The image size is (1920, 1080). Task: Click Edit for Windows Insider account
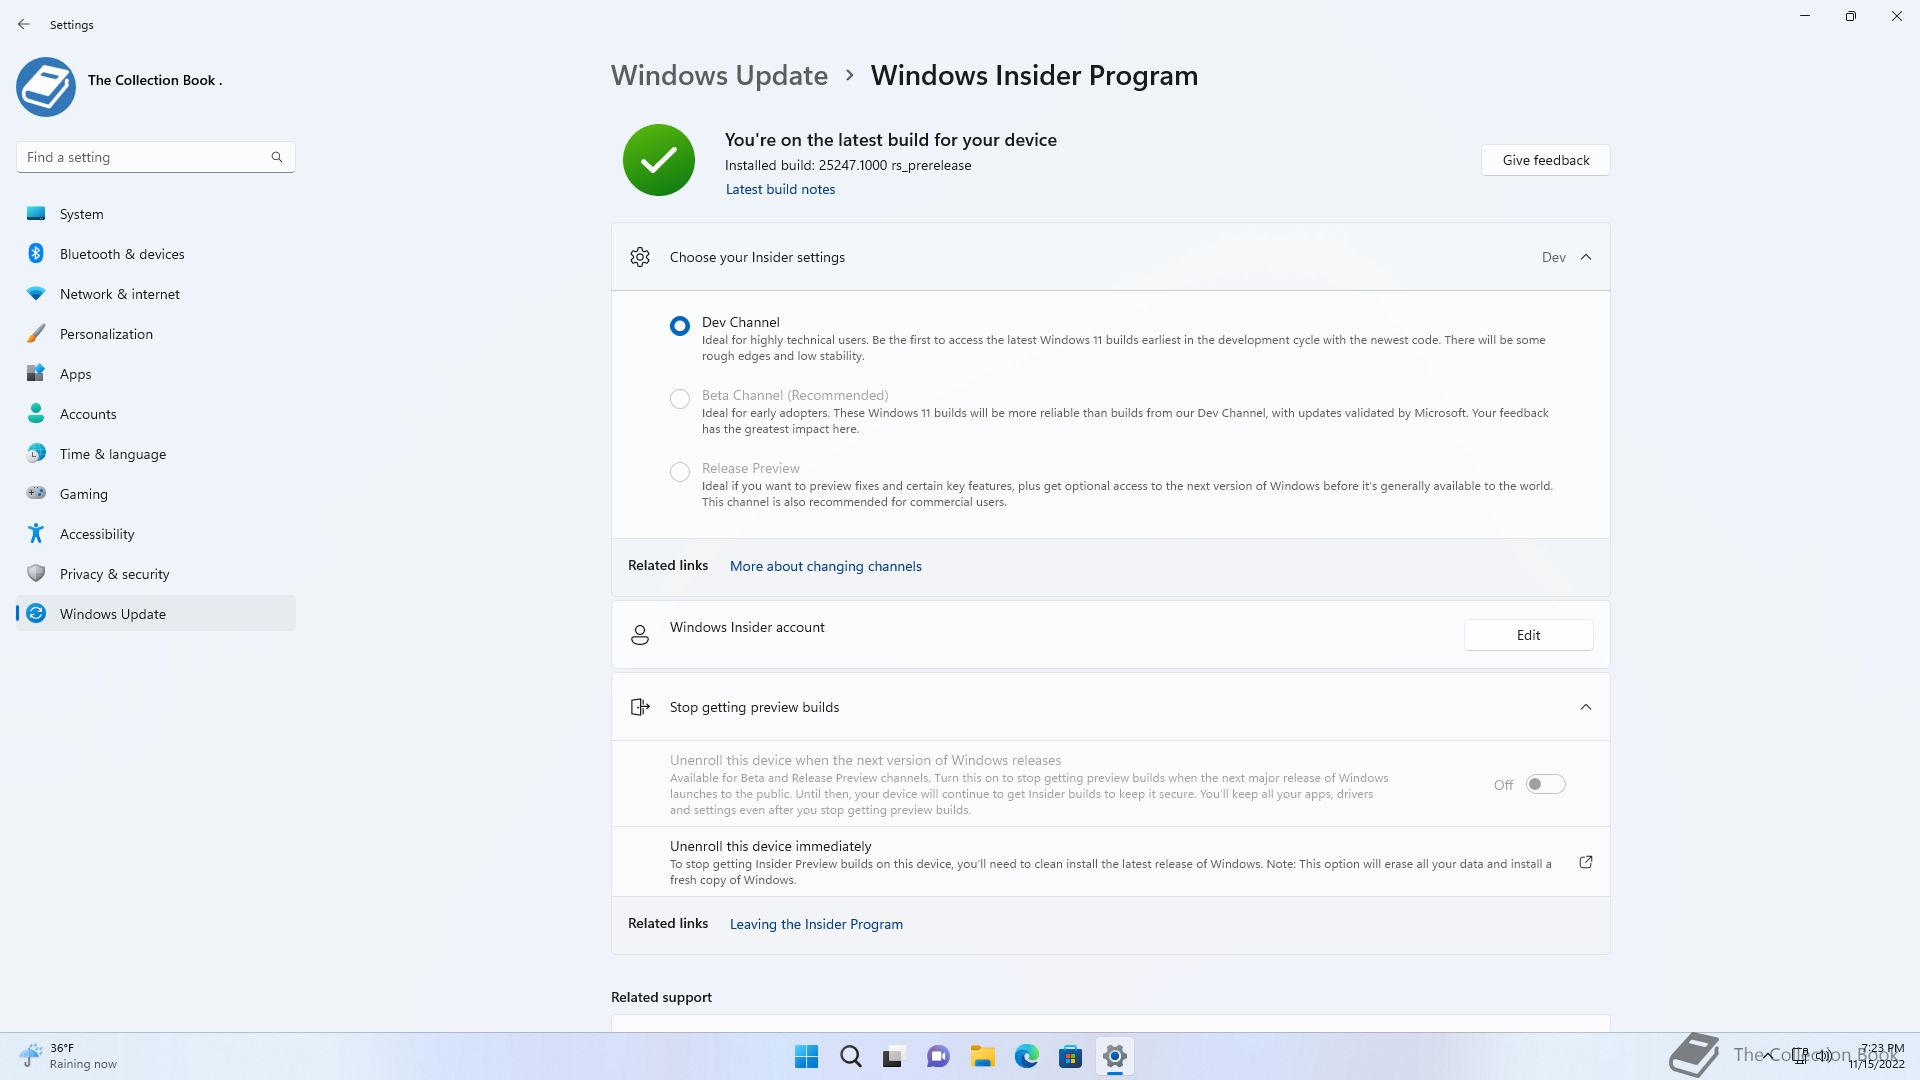coord(1528,635)
